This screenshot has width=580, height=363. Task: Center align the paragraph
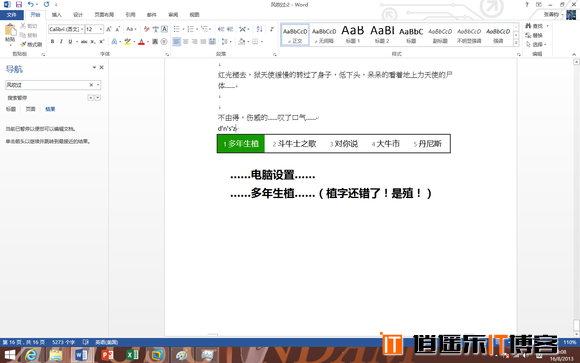tap(186, 41)
